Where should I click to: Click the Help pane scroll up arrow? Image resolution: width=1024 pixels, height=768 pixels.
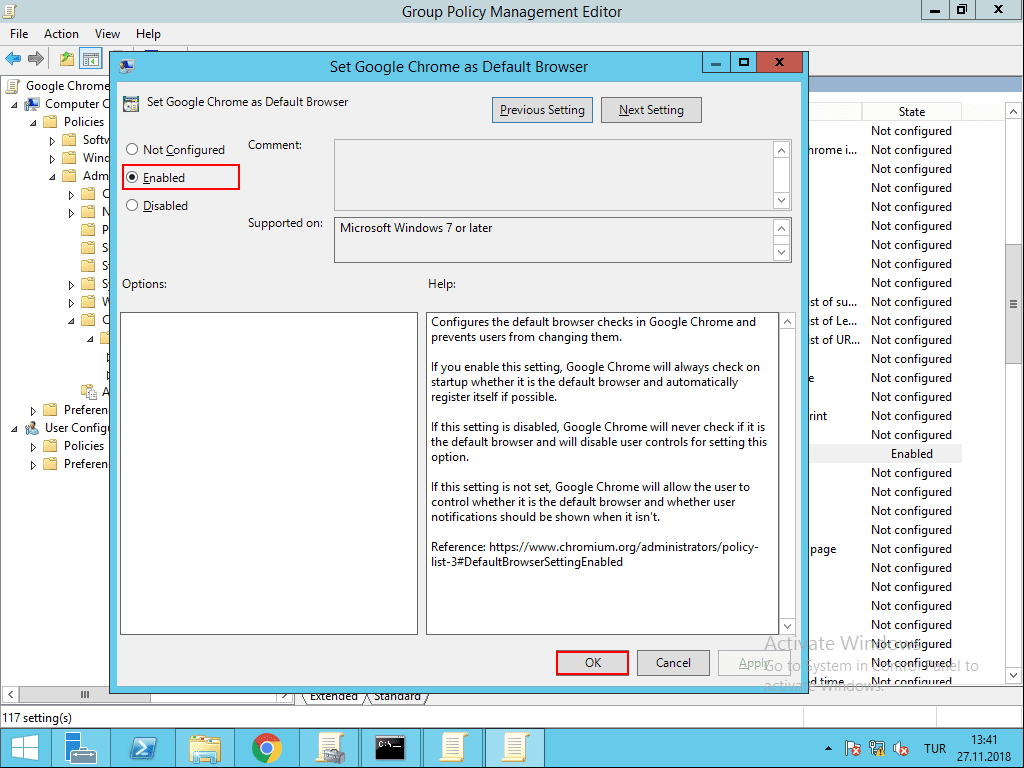(x=788, y=321)
